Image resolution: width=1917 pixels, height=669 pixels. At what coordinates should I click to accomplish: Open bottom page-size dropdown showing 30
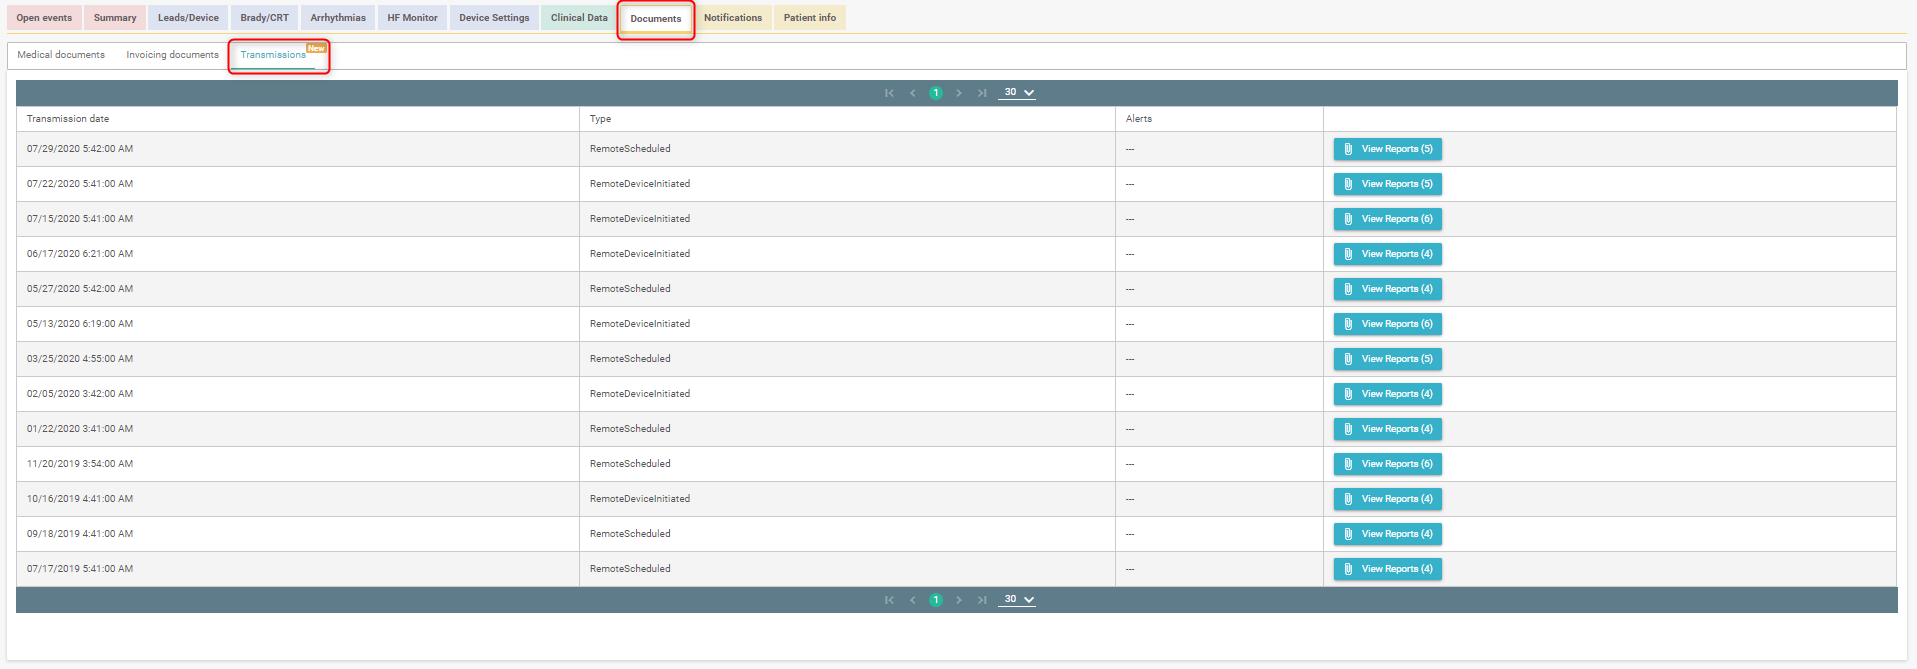pos(1017,599)
